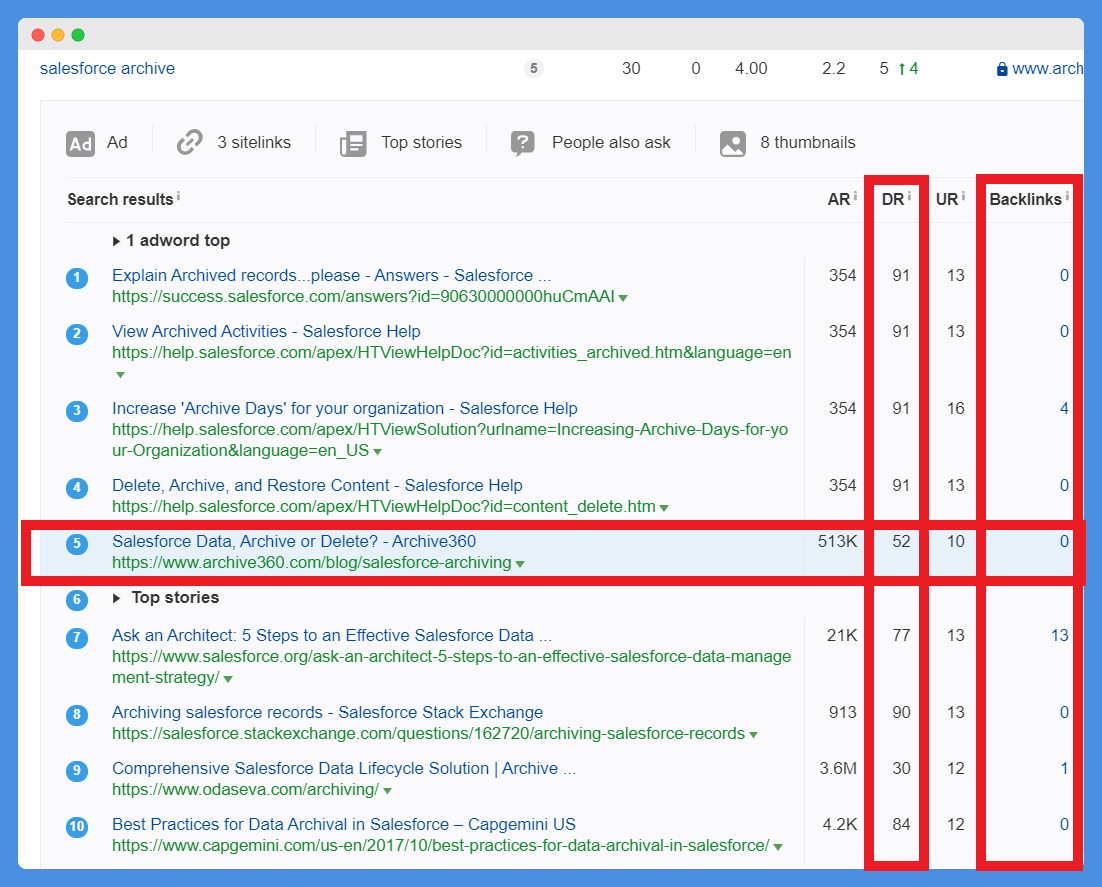Click AR value 513K

[x=837, y=541]
